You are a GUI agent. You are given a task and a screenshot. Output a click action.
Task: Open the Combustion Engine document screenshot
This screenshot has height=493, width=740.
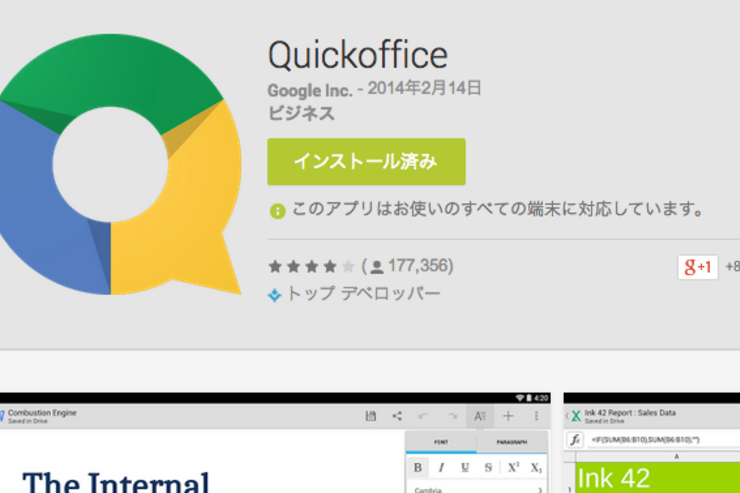275,443
